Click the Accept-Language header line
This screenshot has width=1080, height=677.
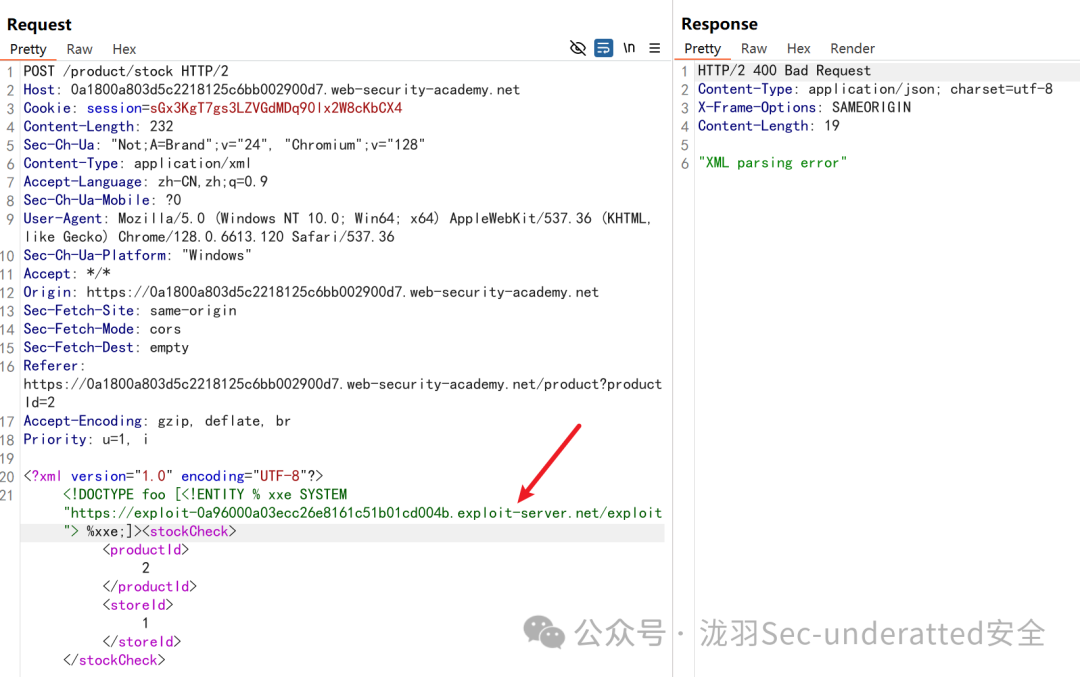145,182
